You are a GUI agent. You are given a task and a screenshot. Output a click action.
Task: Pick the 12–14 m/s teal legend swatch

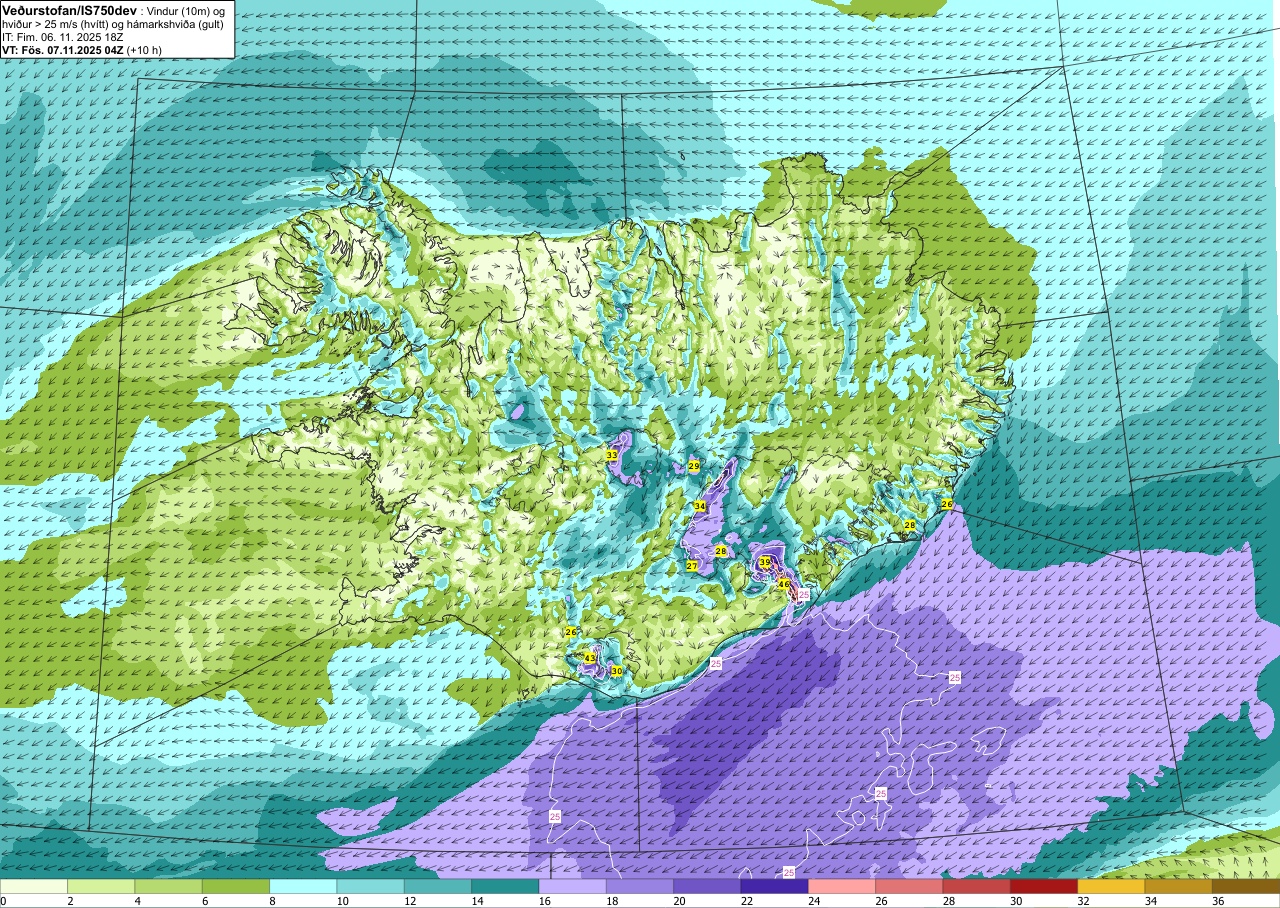(x=438, y=886)
